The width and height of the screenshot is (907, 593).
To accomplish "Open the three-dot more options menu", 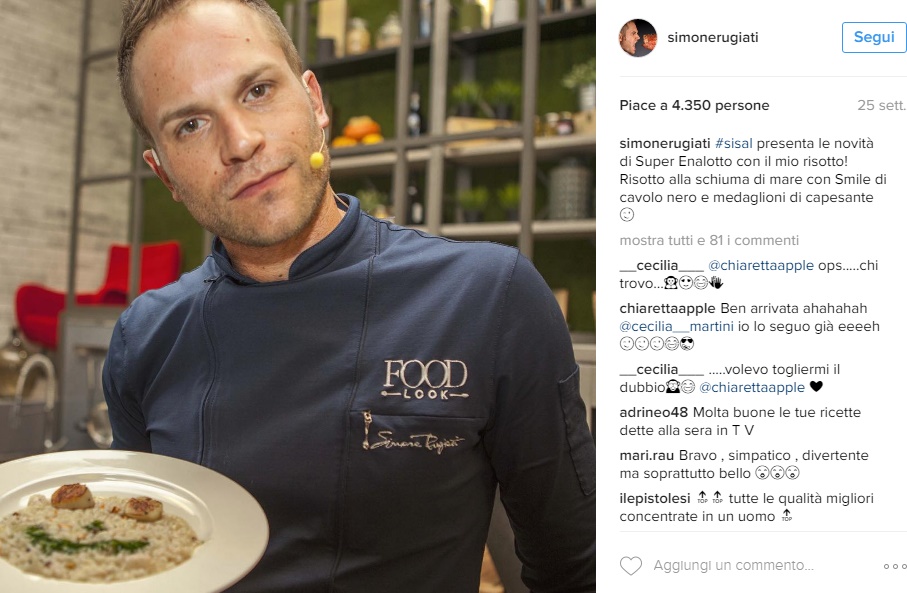I will click(x=894, y=566).
